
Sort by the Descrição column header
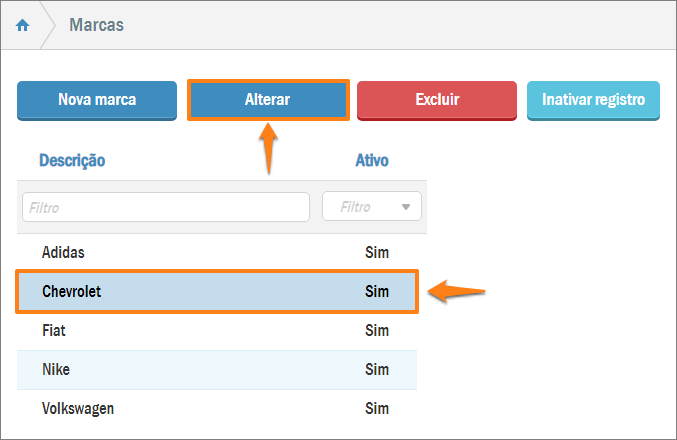coord(72,160)
